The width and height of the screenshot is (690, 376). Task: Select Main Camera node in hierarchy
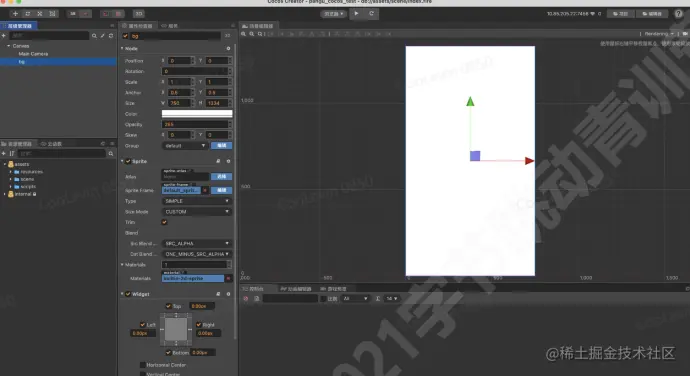tap(33, 54)
